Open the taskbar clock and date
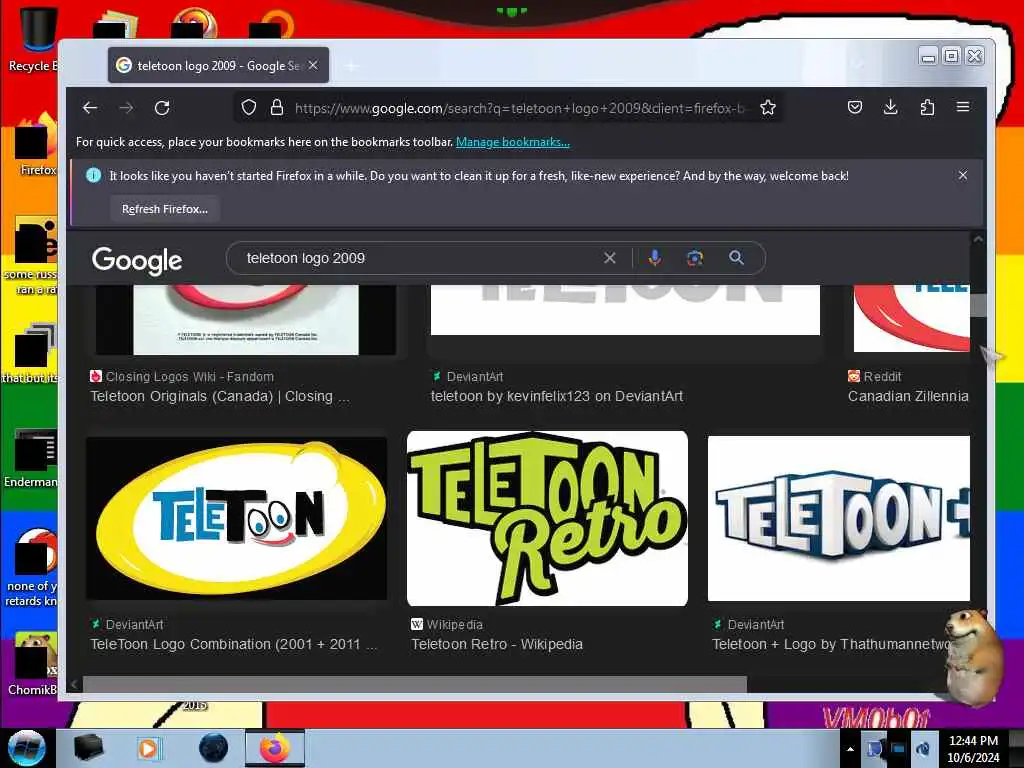The height and width of the screenshot is (768, 1024). click(973, 749)
